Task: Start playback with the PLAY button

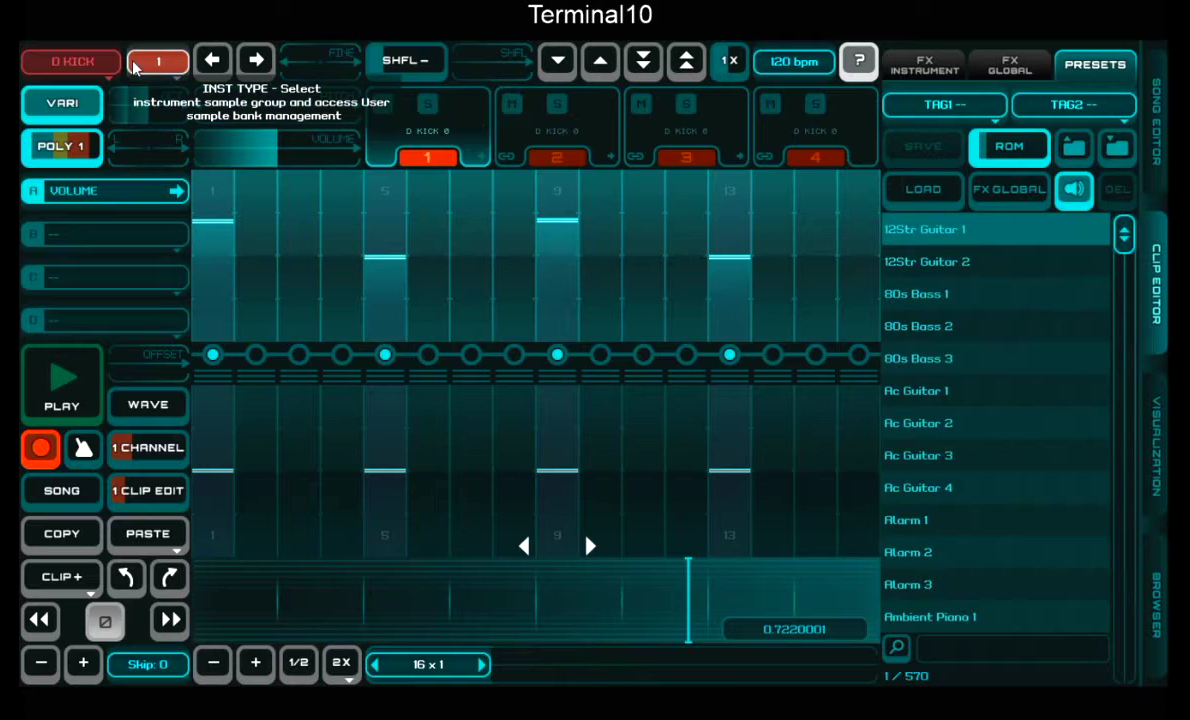Action: pyautogui.click(x=62, y=385)
